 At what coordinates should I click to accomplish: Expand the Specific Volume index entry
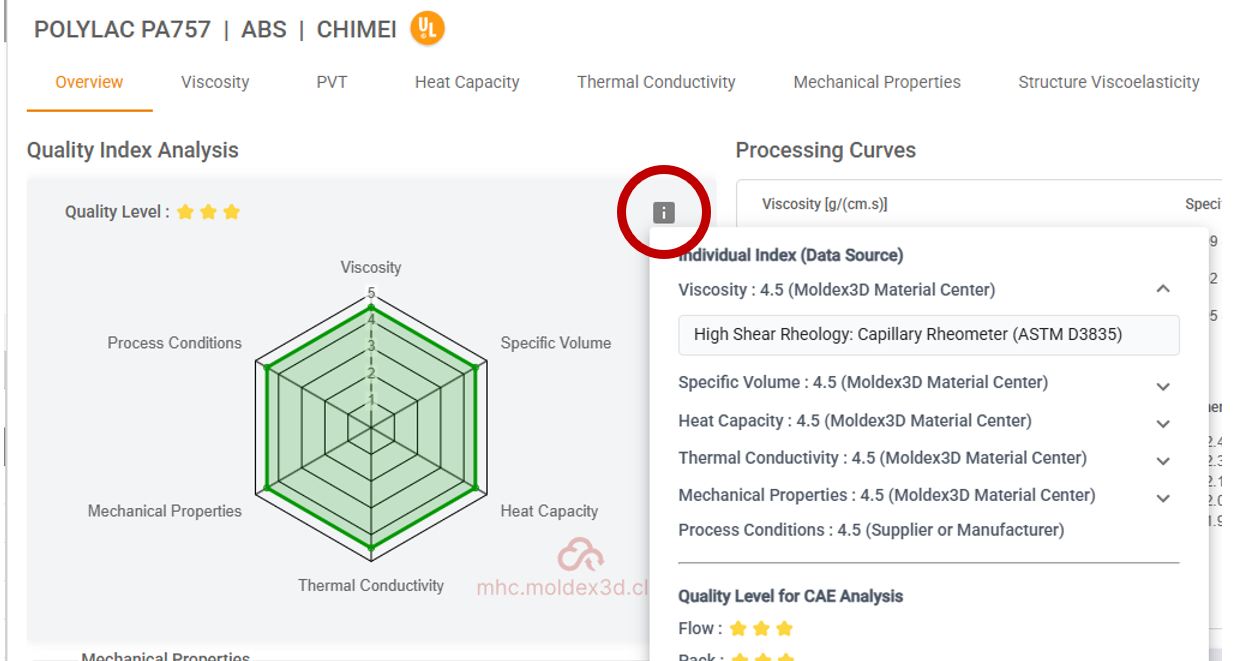tap(1163, 386)
